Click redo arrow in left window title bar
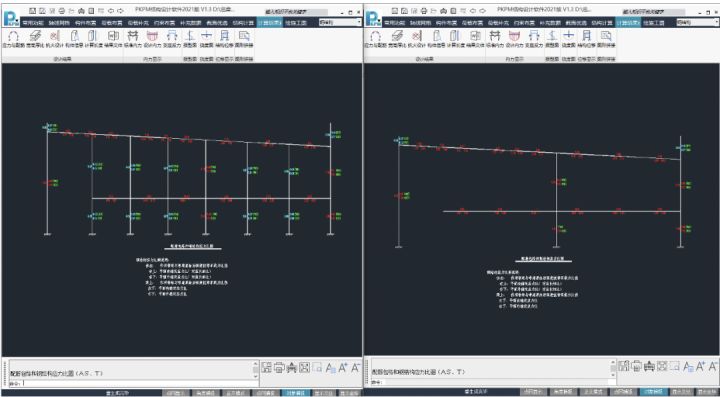Screen dimensions: 720x397 (x=120, y=11)
